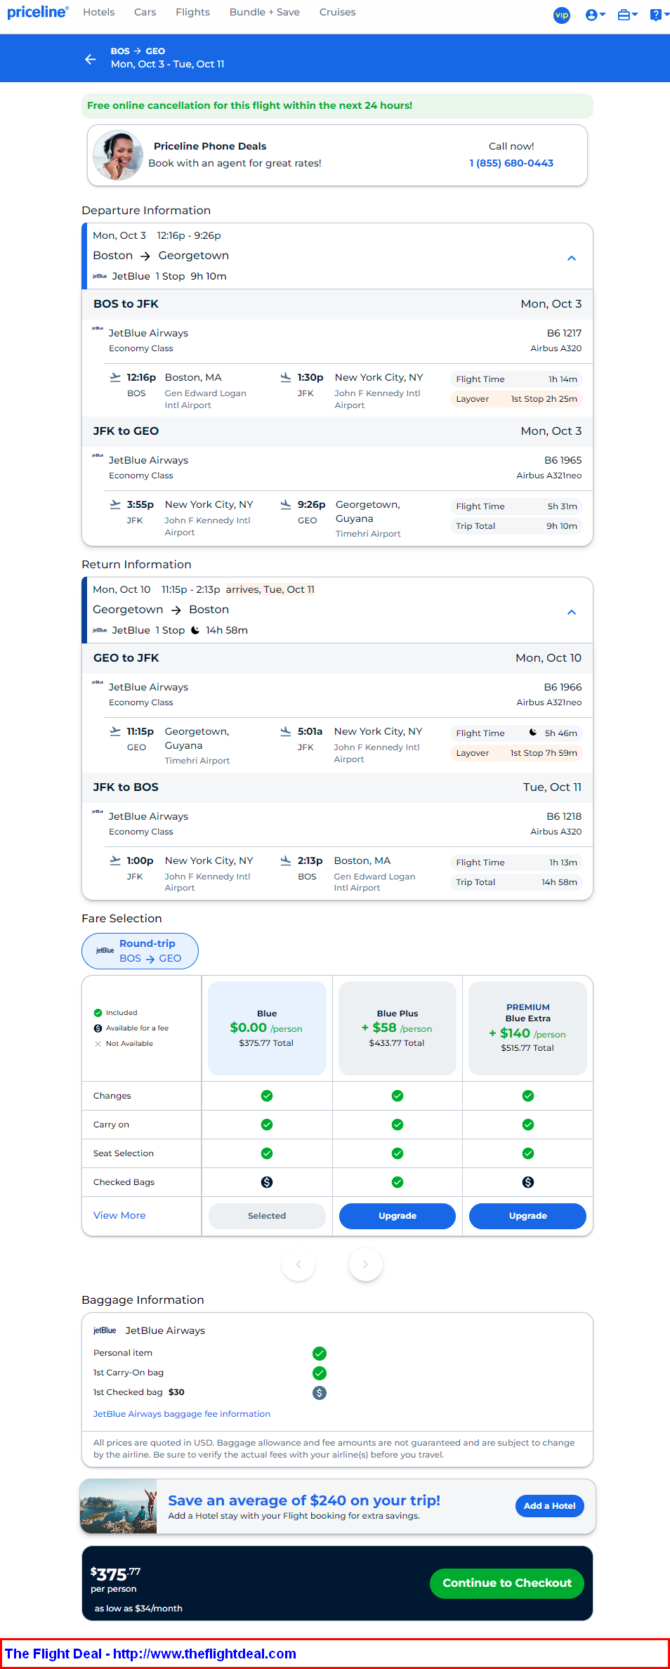Viewport: 670px width, 1669px height.
Task: Open JetBlue Airways baggage fee information
Action: 182,1414
